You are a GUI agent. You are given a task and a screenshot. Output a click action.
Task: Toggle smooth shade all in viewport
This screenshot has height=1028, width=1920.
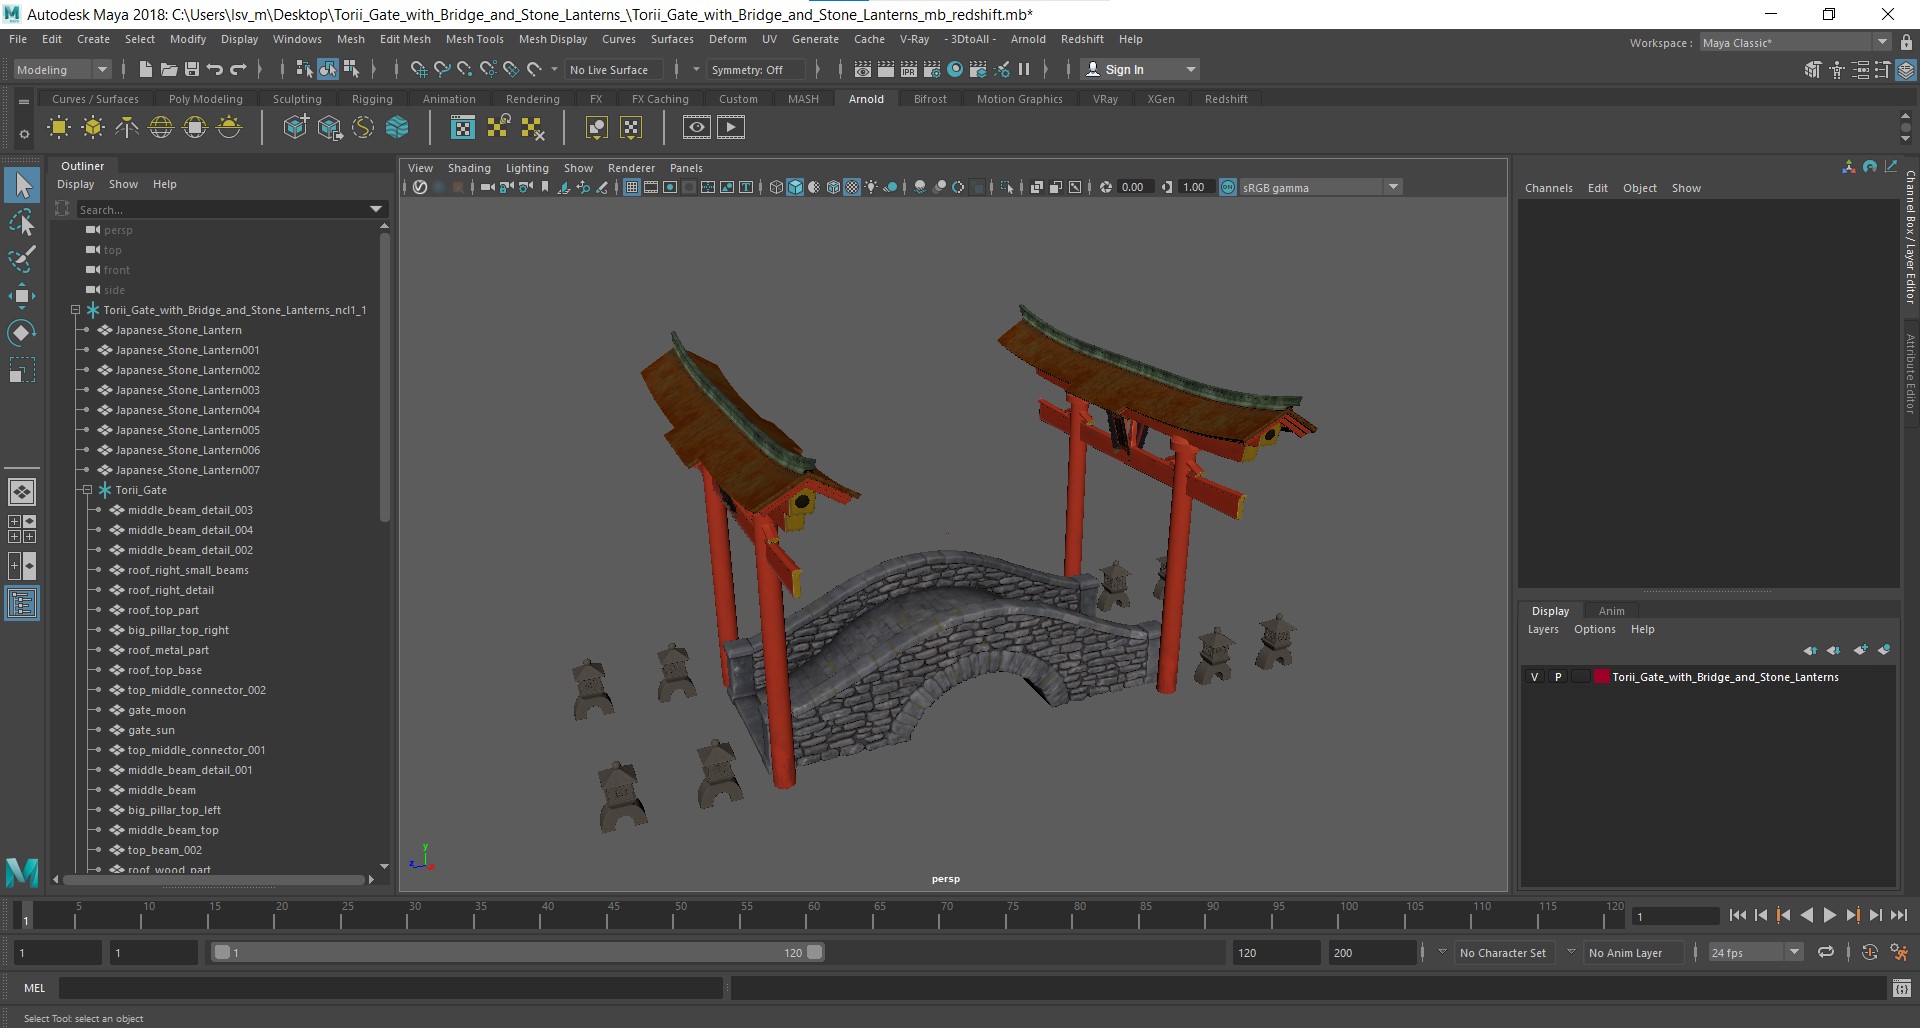(795, 187)
